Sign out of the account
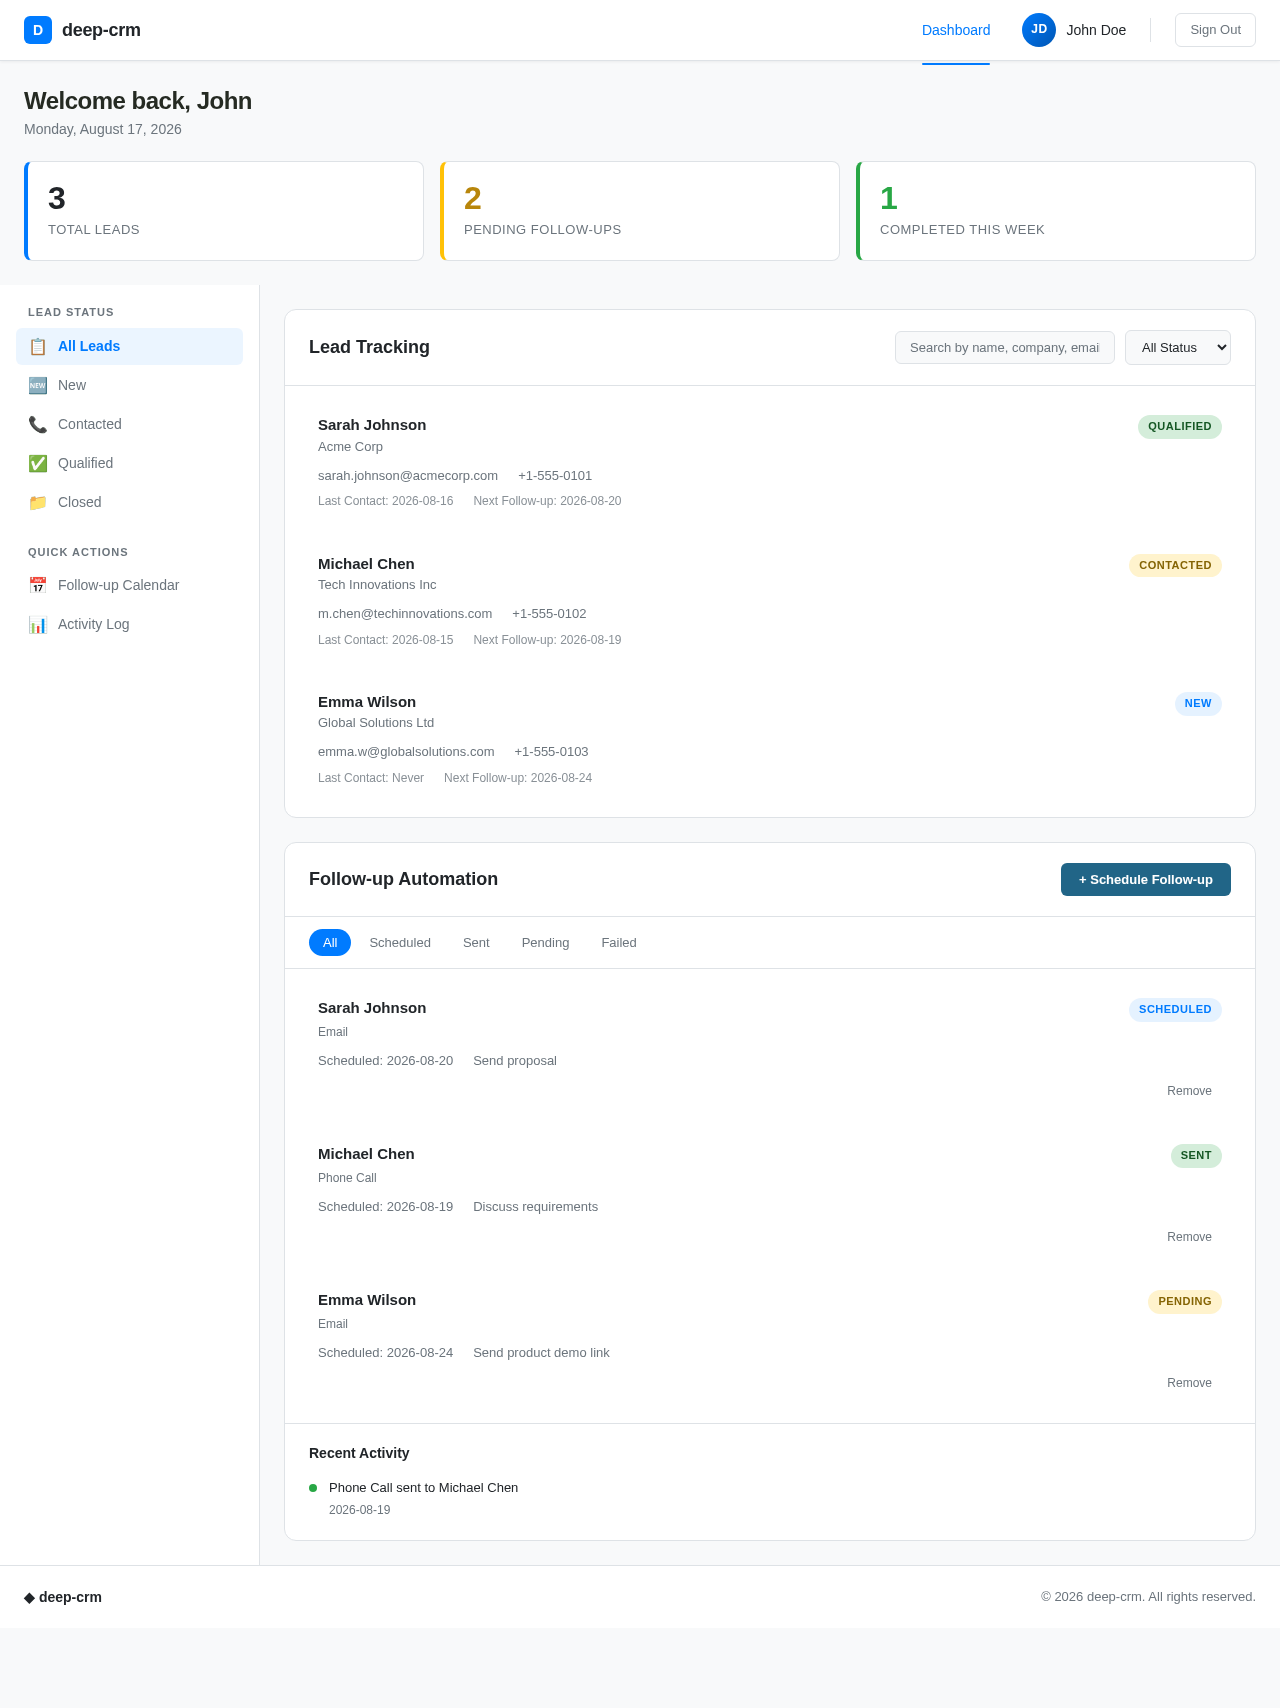The image size is (1280, 1708). click(x=1215, y=30)
